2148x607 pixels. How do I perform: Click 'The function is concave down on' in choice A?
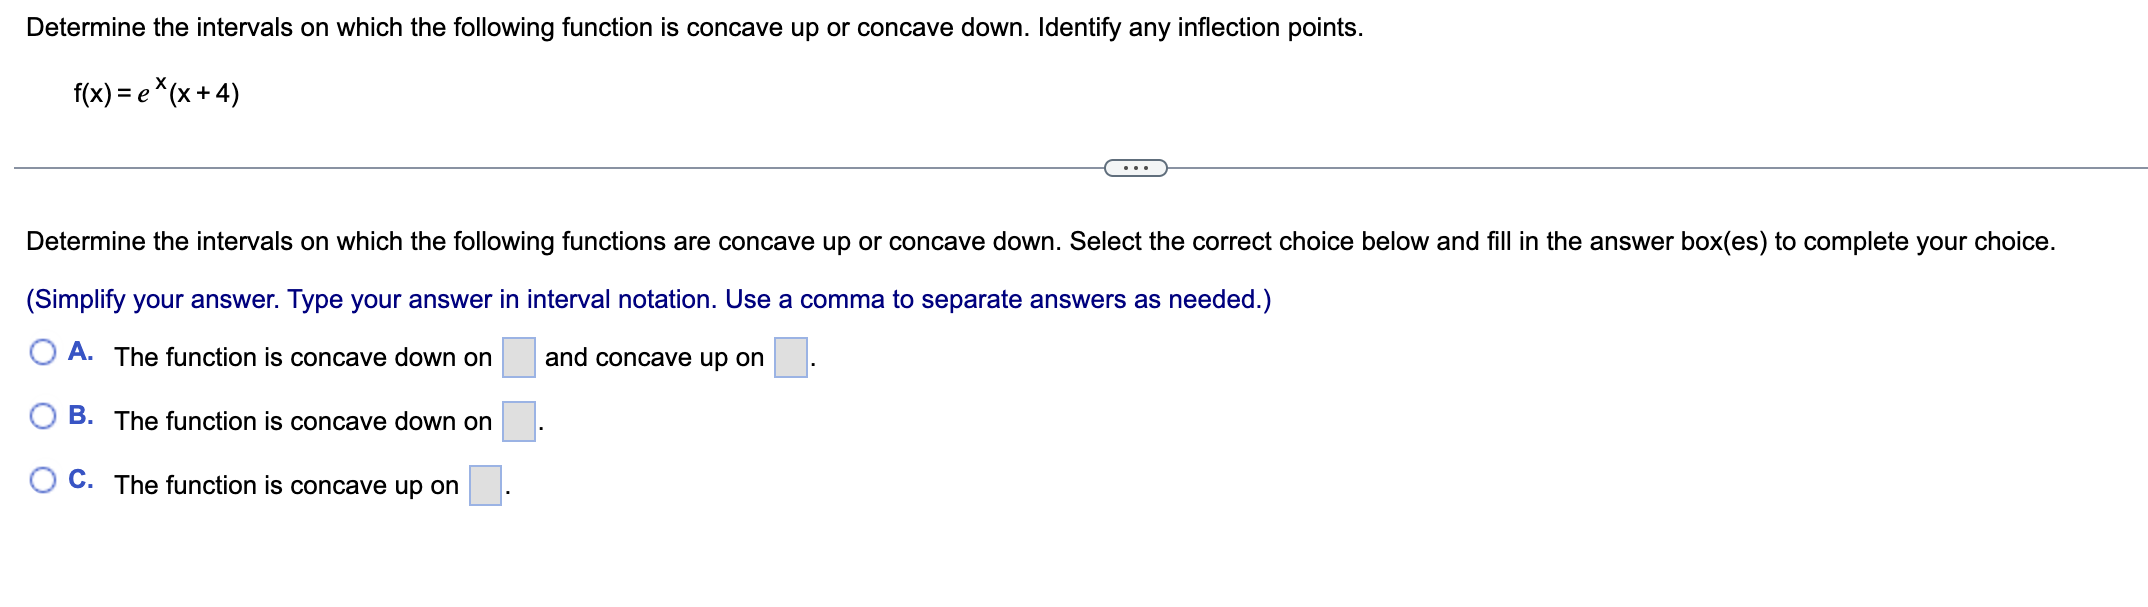303,357
